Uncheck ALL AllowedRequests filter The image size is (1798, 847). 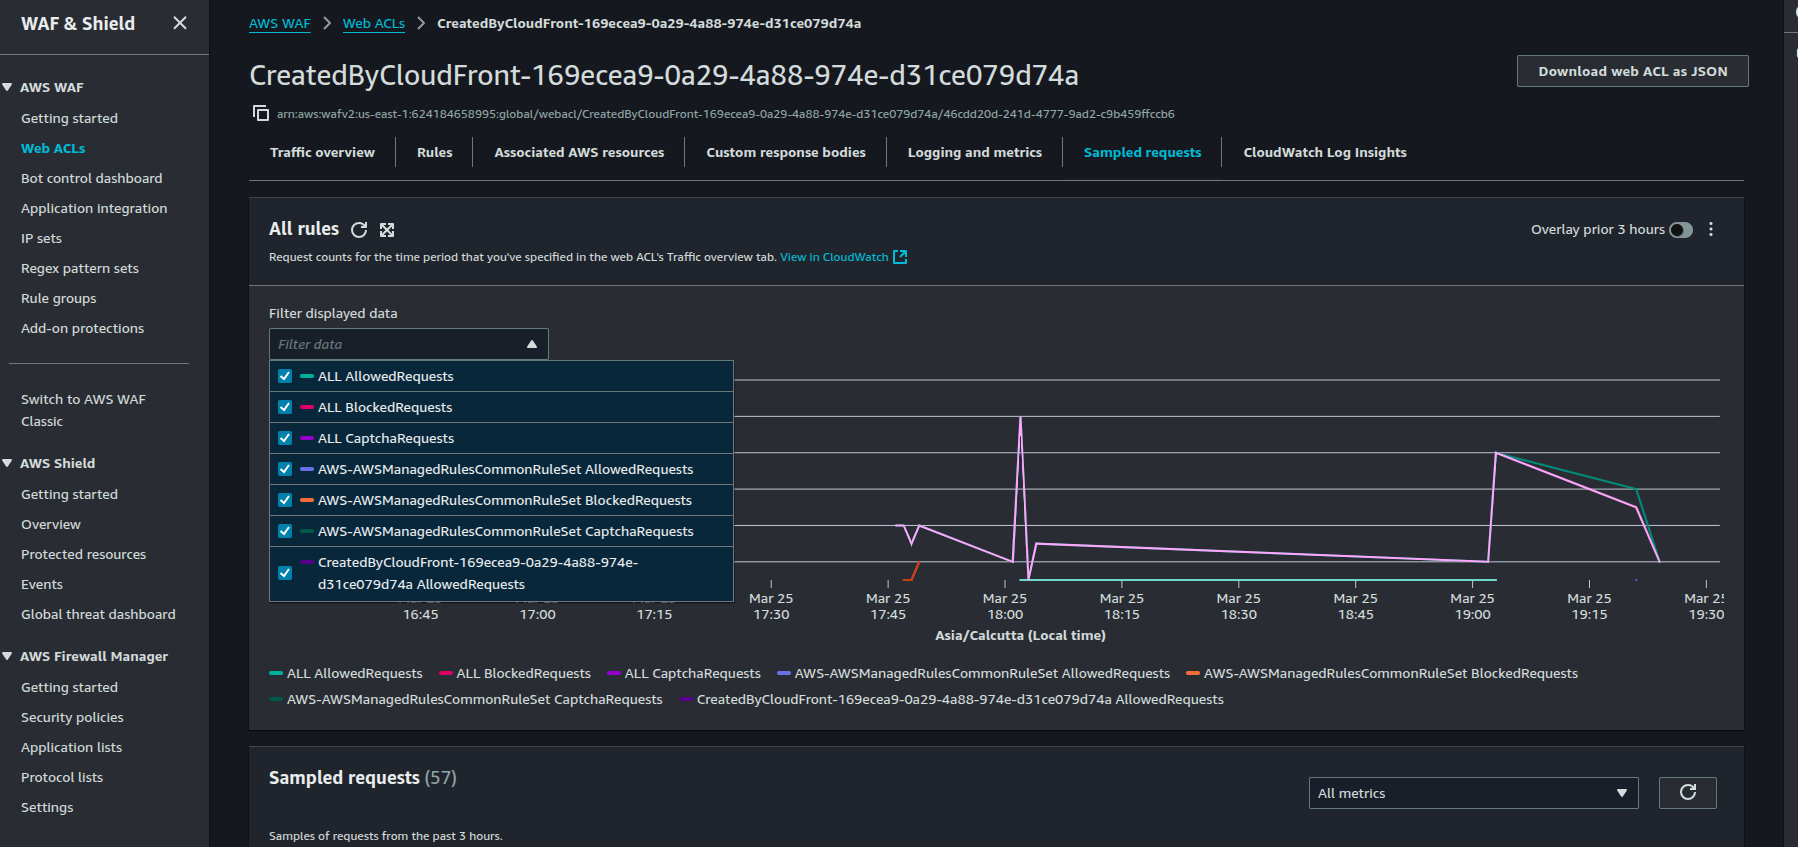(285, 376)
